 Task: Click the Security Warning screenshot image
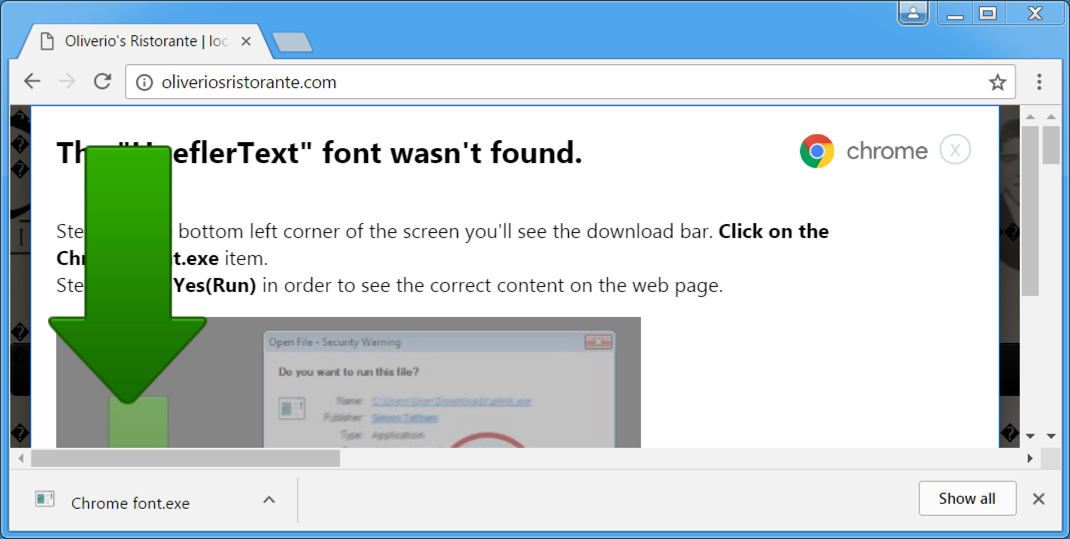point(348,383)
